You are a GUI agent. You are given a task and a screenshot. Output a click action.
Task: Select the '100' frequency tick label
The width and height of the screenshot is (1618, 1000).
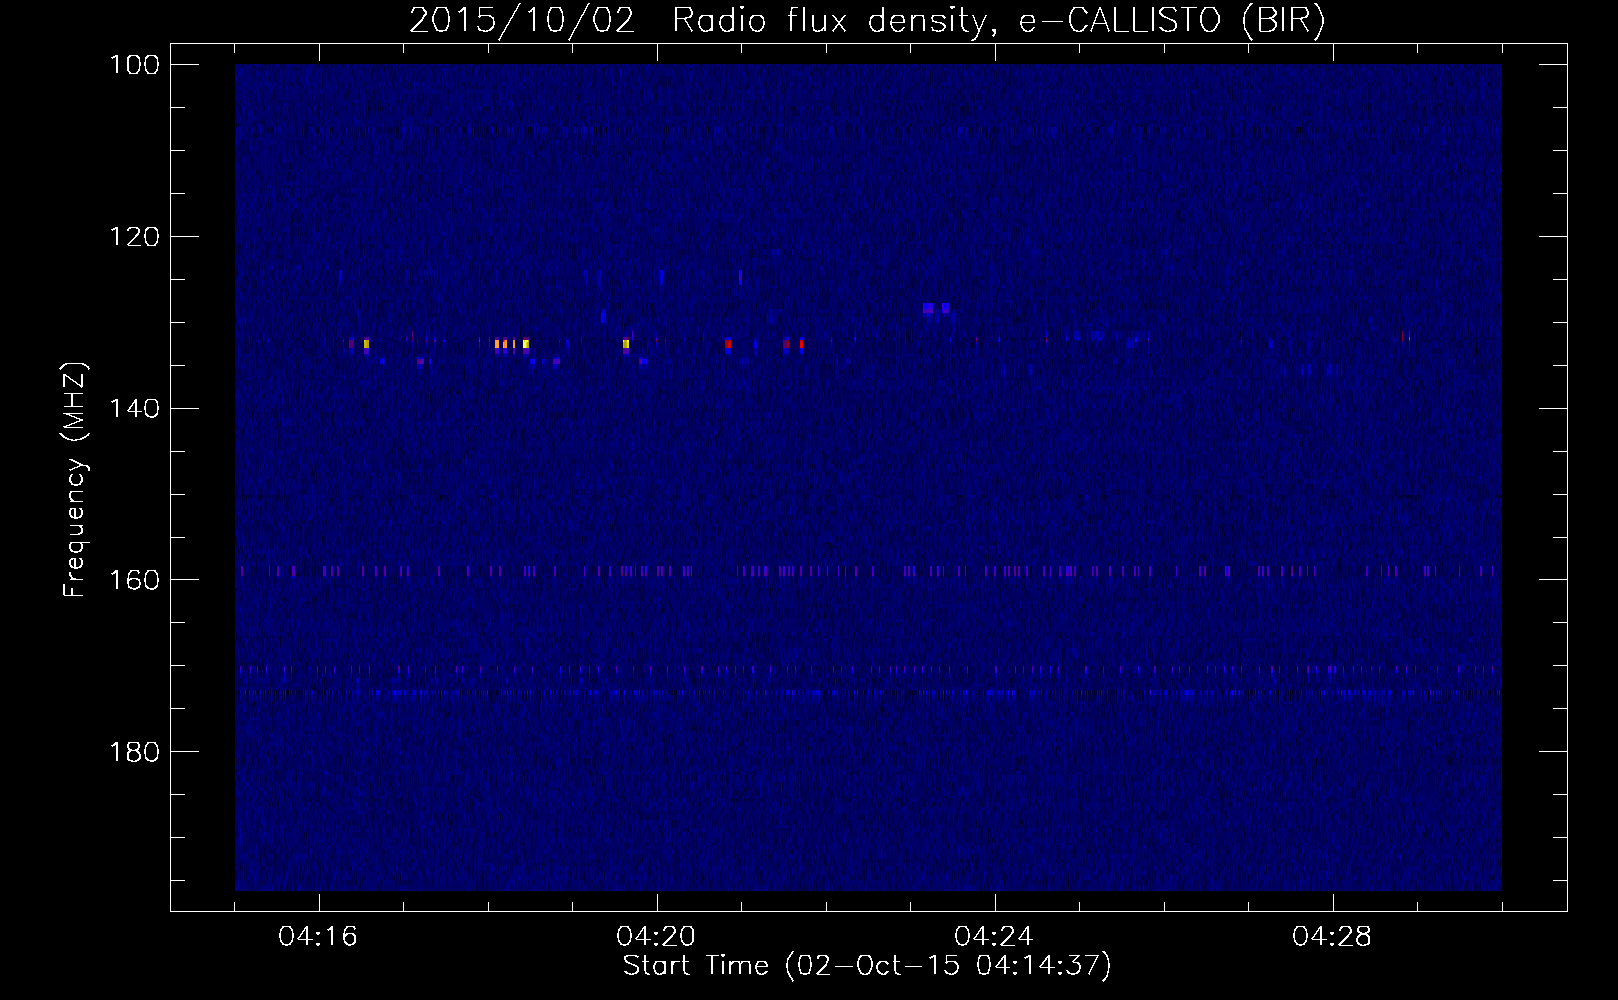[134, 65]
